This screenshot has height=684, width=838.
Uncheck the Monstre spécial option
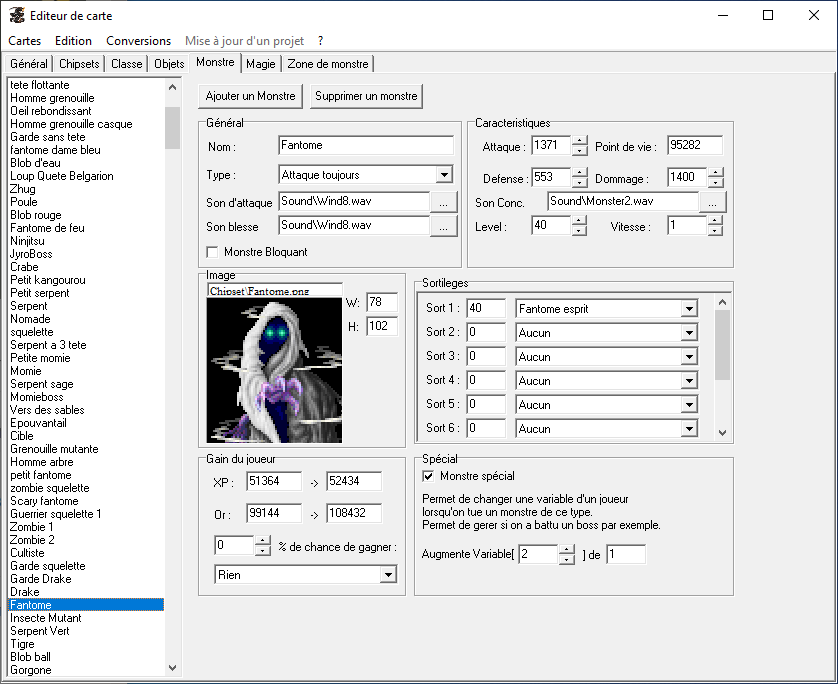coord(428,476)
